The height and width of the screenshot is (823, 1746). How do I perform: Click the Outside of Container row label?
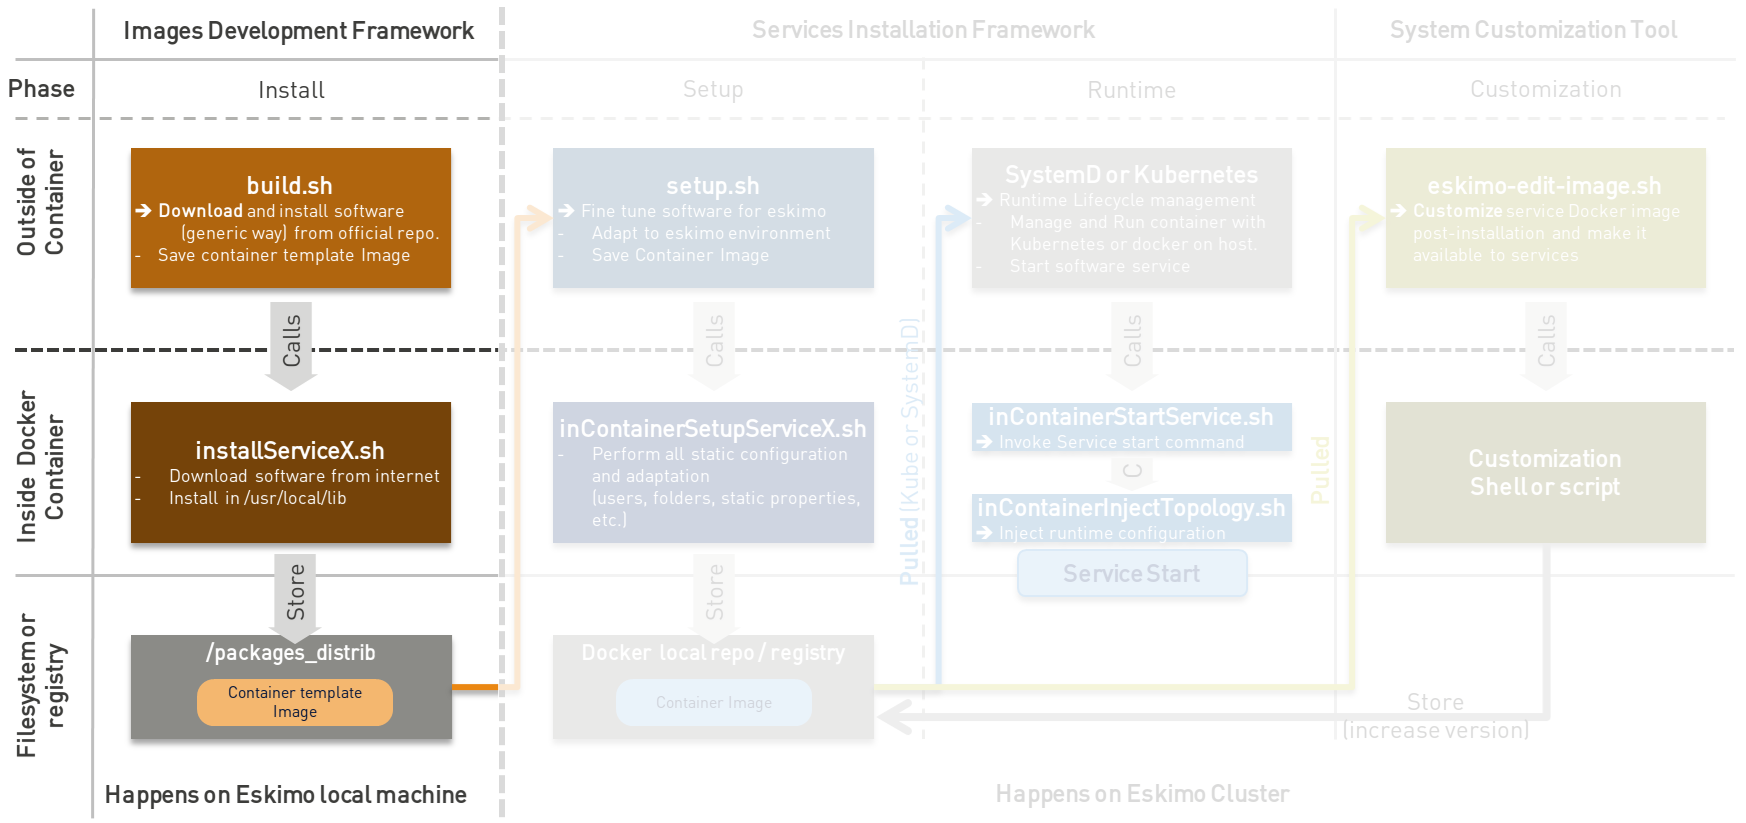coord(40,202)
